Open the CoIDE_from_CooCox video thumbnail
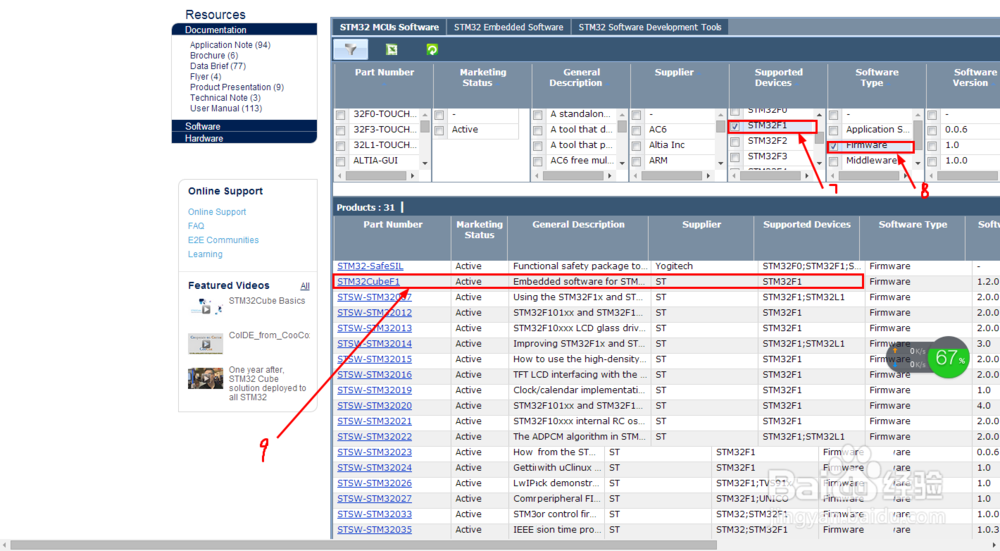 point(205,343)
